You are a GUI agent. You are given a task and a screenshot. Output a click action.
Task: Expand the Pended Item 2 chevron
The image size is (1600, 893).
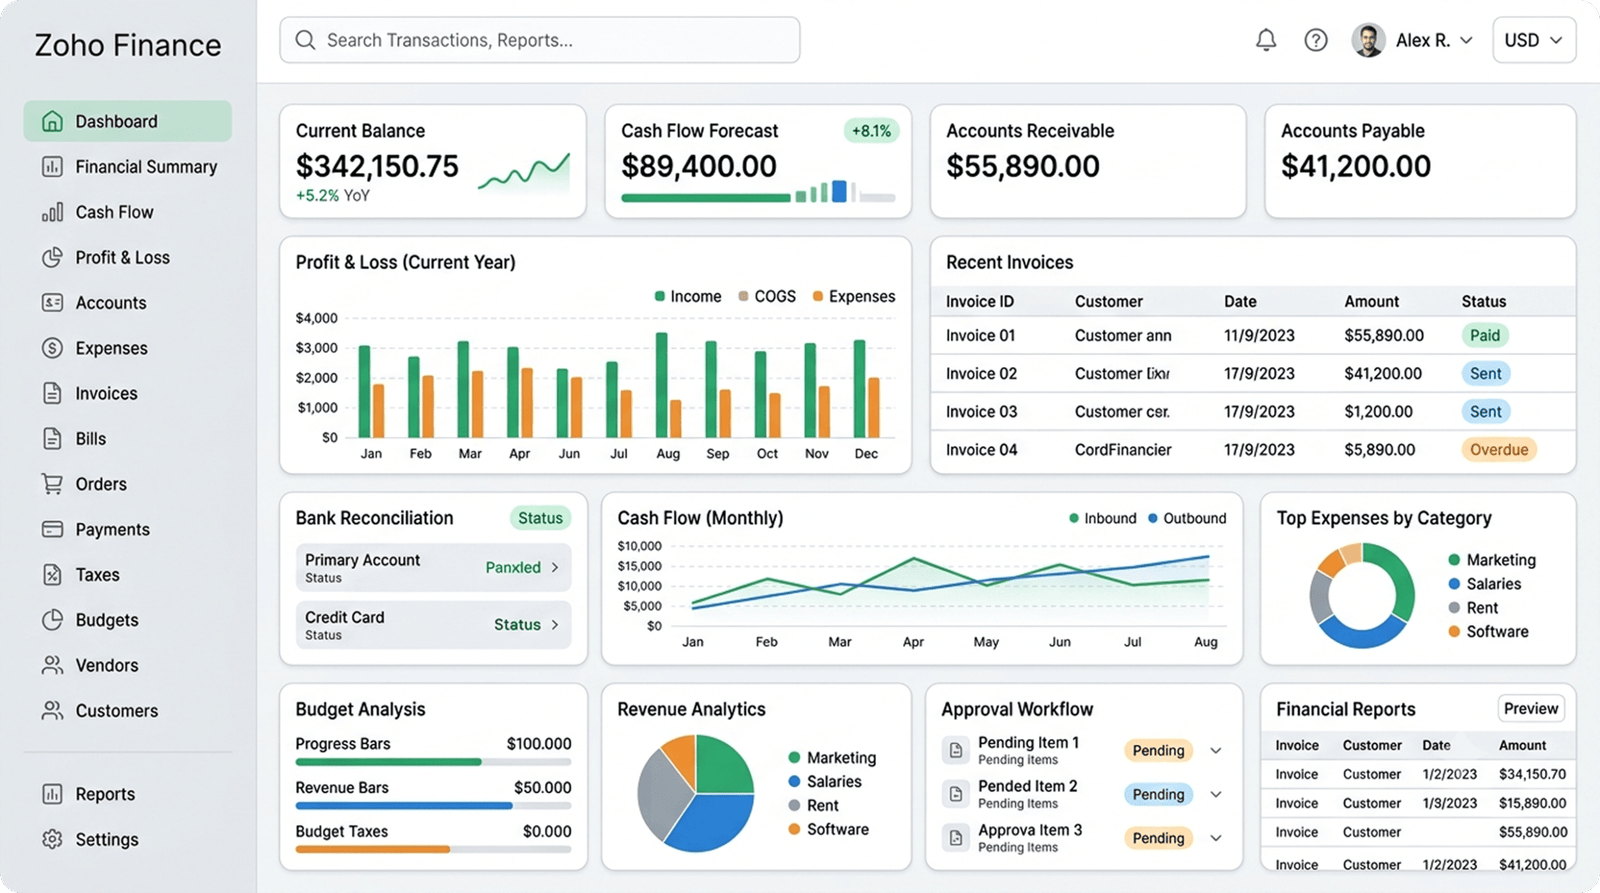point(1216,794)
